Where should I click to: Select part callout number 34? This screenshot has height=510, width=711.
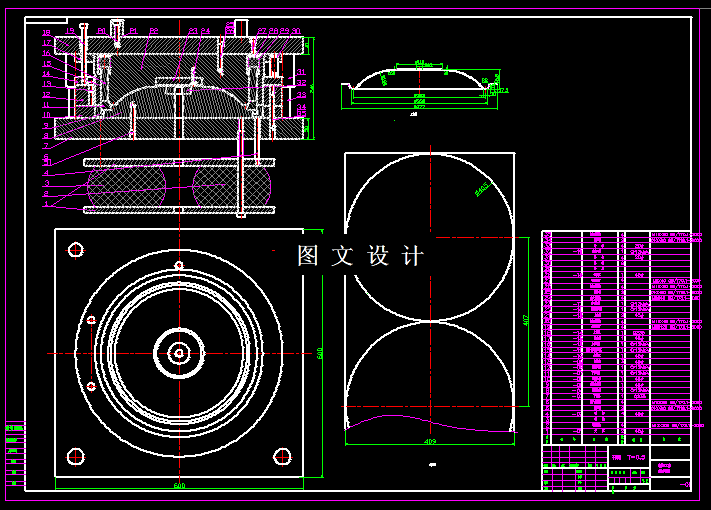(301, 107)
